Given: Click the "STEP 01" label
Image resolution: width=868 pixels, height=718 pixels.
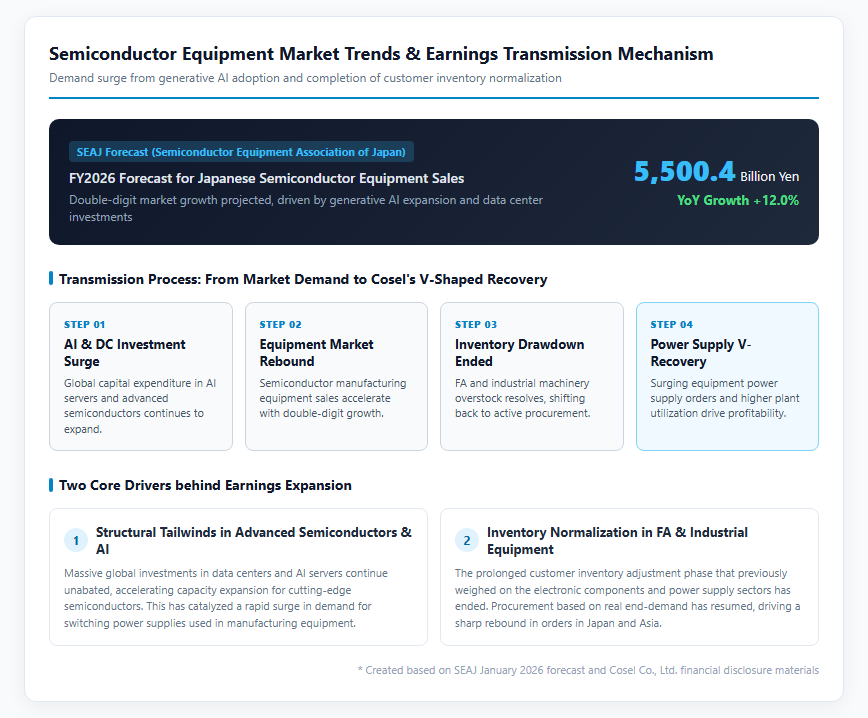Looking at the screenshot, I should (84, 324).
